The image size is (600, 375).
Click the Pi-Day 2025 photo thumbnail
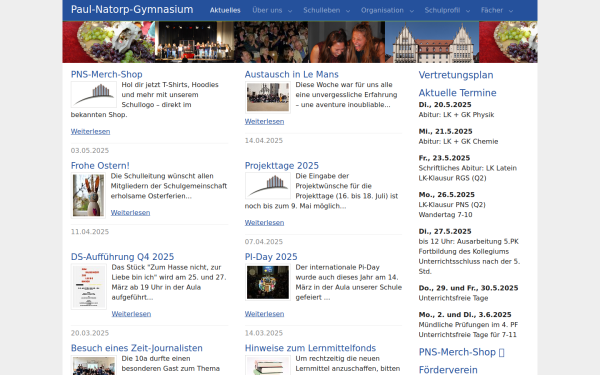click(x=268, y=282)
